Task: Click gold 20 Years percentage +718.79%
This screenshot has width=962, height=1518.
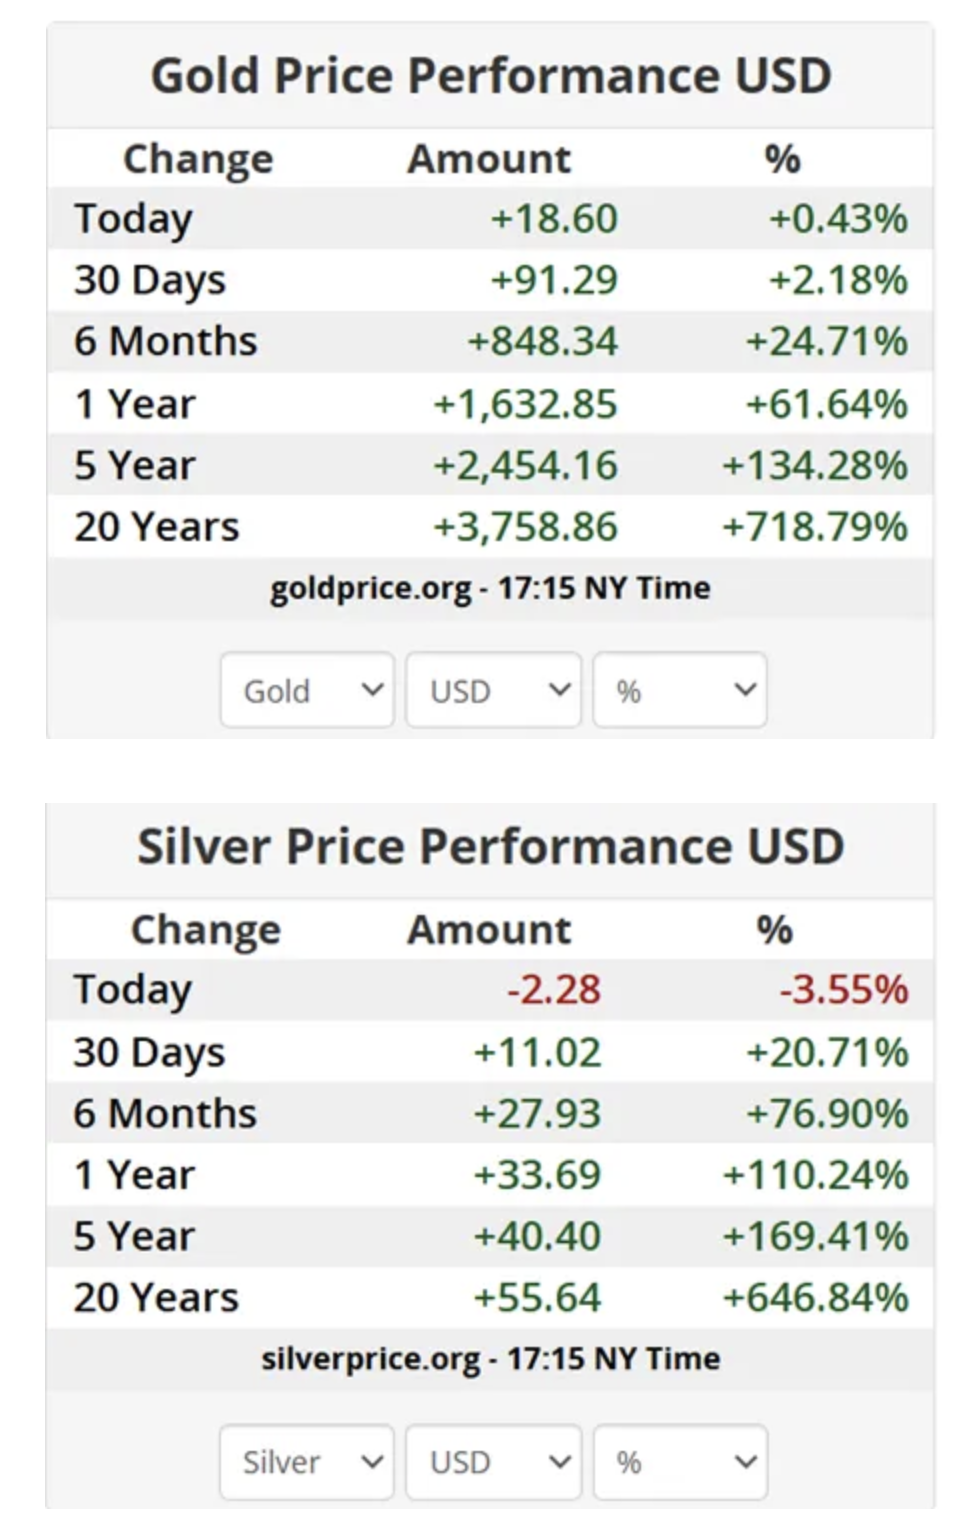Action: (815, 527)
